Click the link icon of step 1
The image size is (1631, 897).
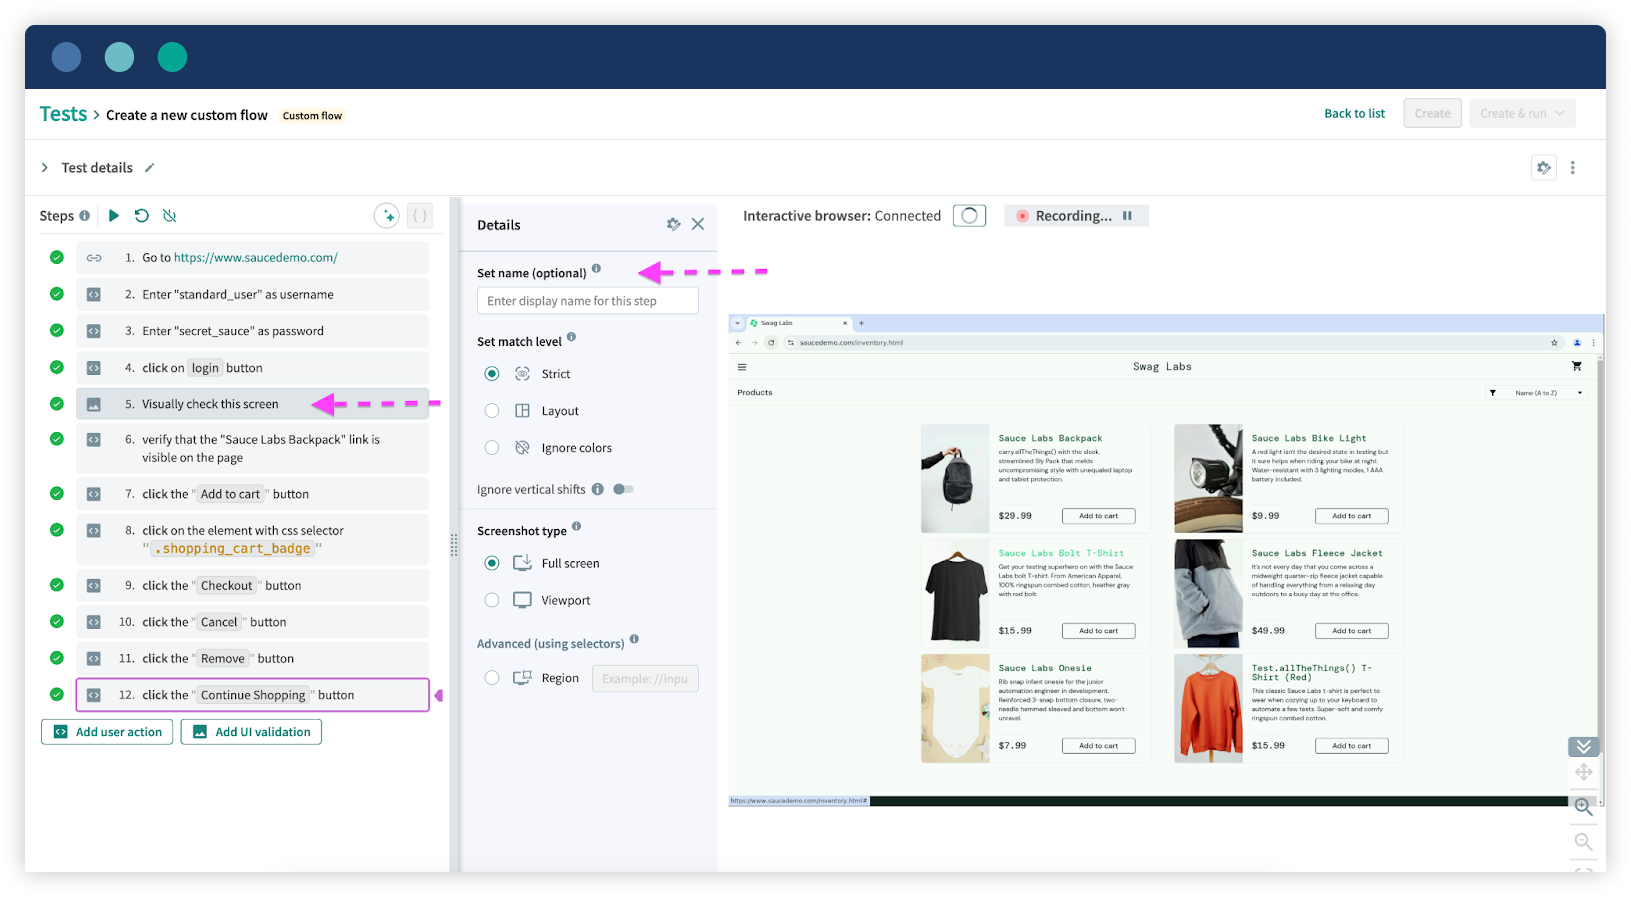coord(94,258)
